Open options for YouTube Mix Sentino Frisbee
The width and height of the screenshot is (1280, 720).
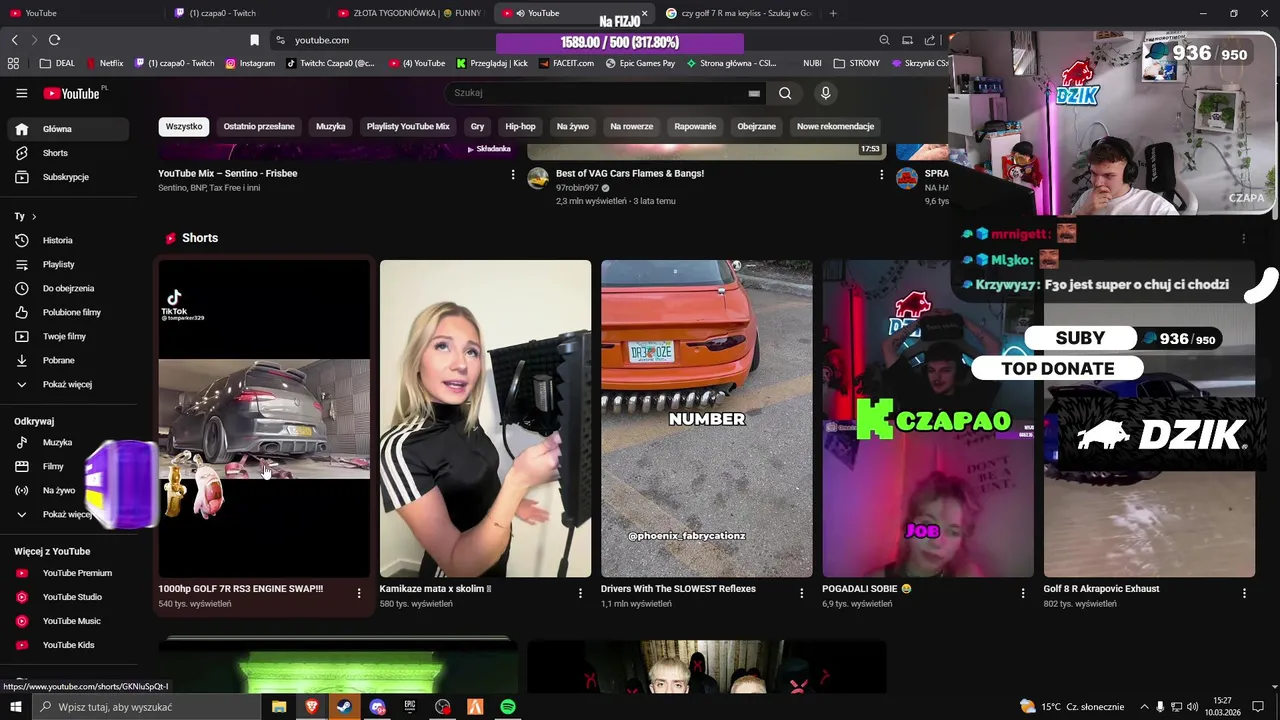click(513, 175)
